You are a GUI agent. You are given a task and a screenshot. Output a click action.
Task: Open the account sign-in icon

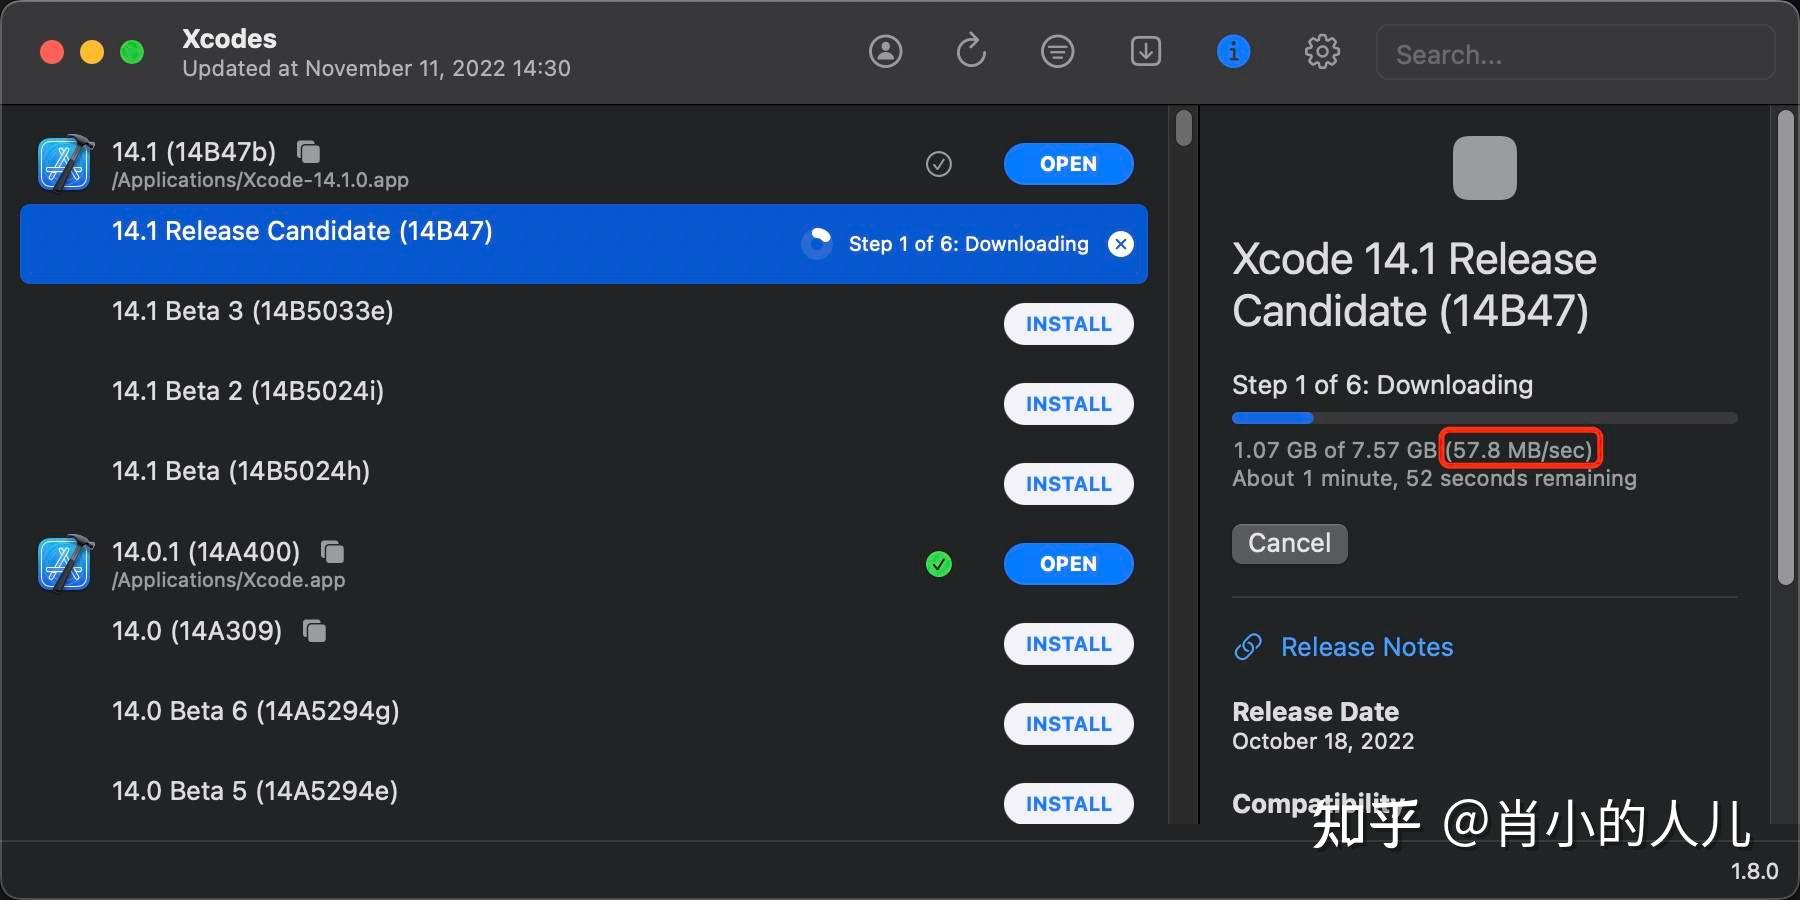point(886,51)
